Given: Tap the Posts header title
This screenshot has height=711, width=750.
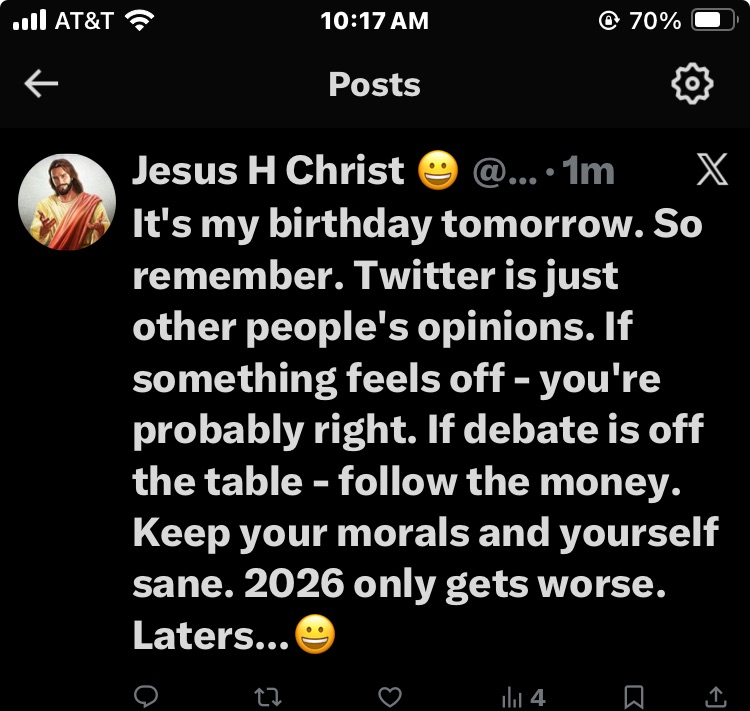Looking at the screenshot, I should (374, 85).
